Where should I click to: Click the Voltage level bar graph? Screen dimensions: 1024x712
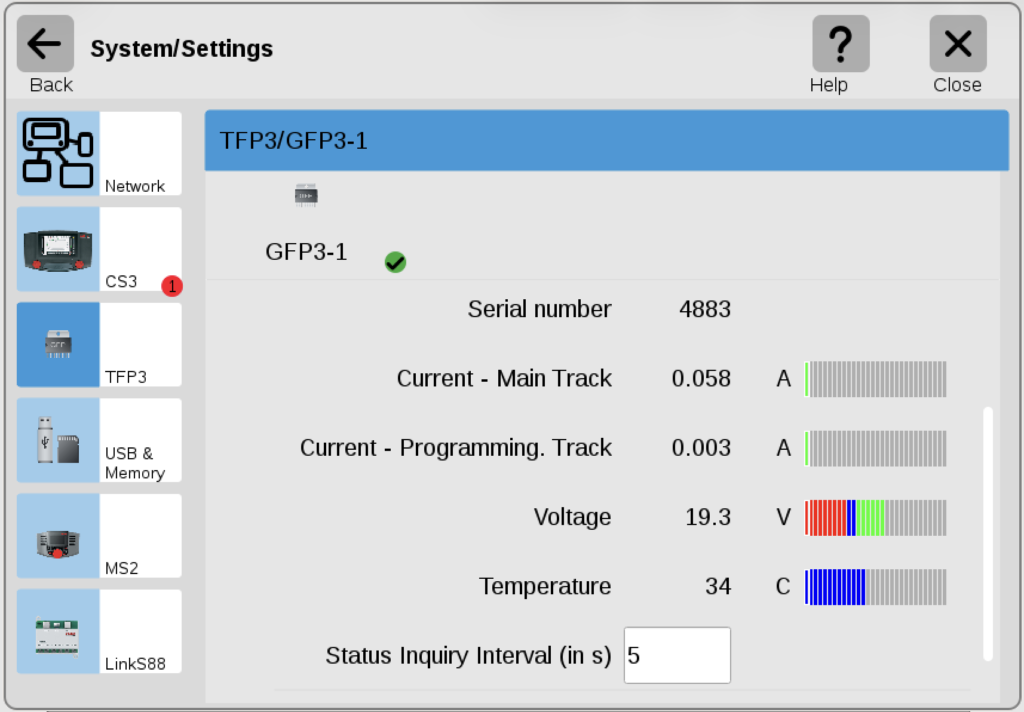point(875,518)
